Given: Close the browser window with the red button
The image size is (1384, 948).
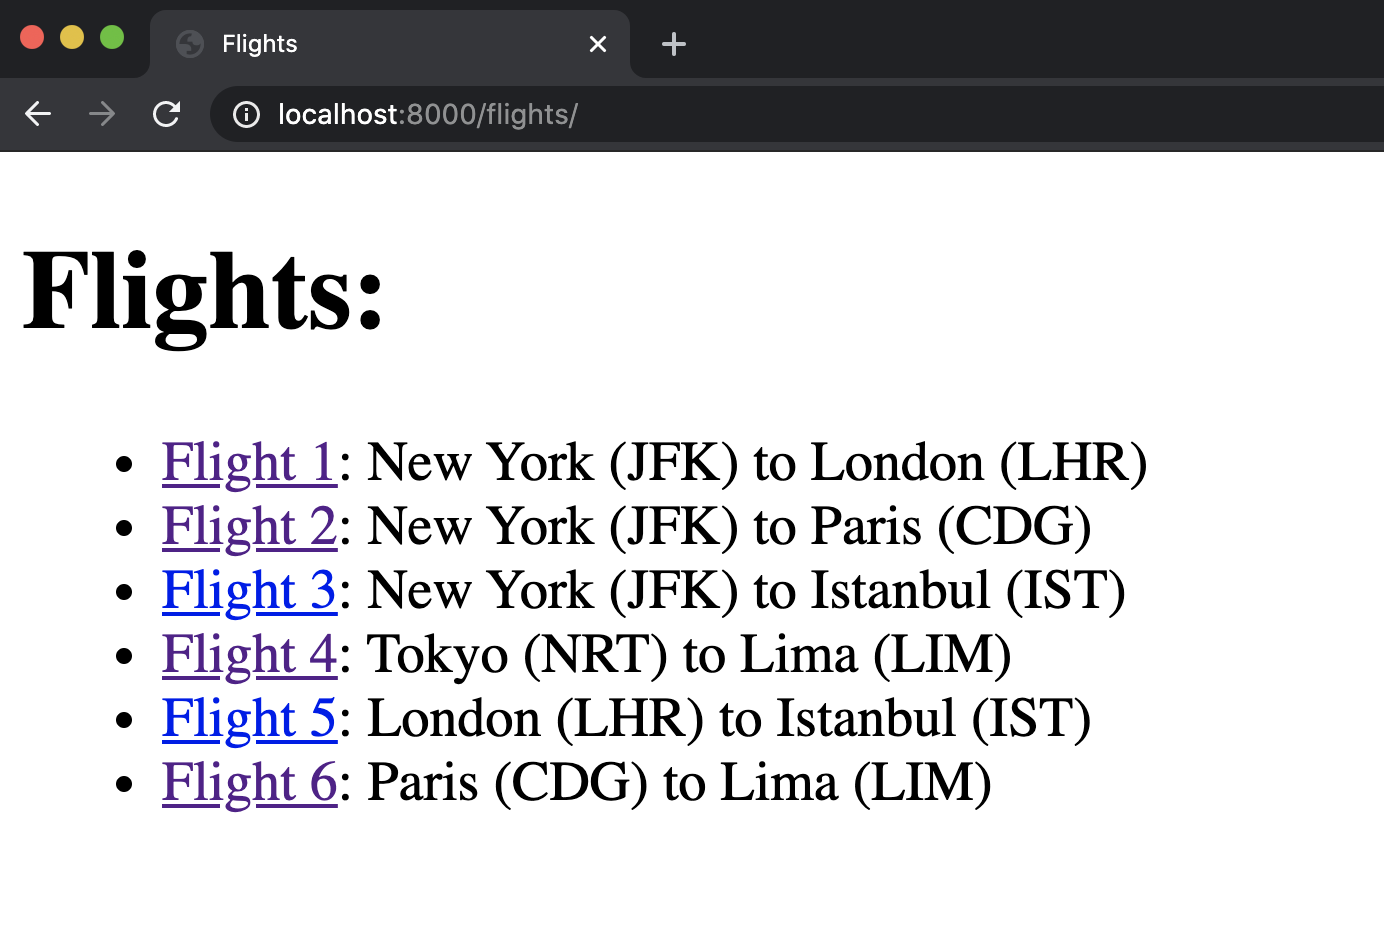Looking at the screenshot, I should pos(32,37).
